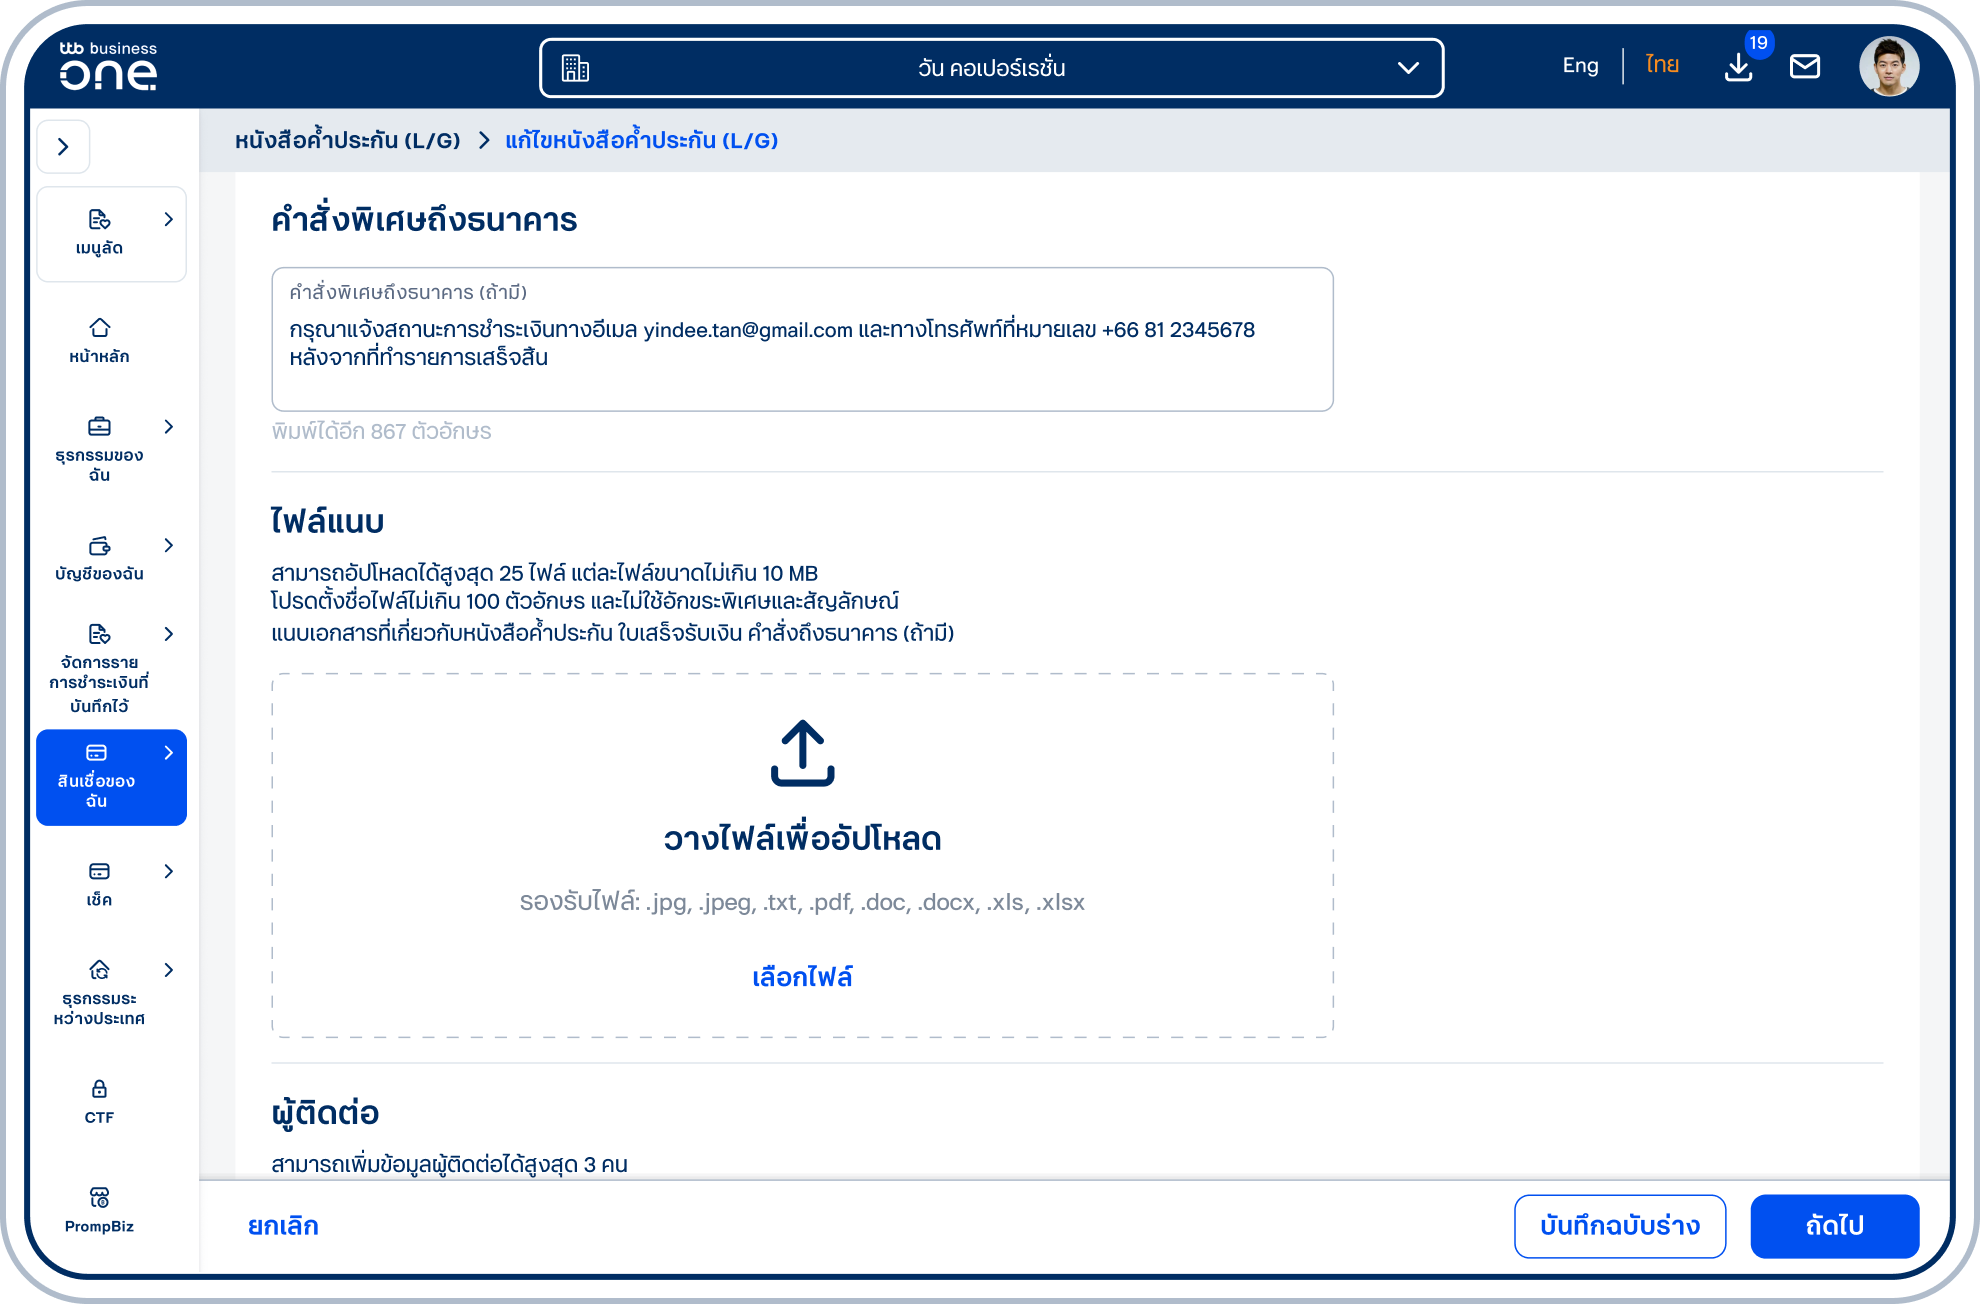Expand the จัดการรายการชำระเงิน chevron
The image size is (1980, 1304).
(169, 634)
